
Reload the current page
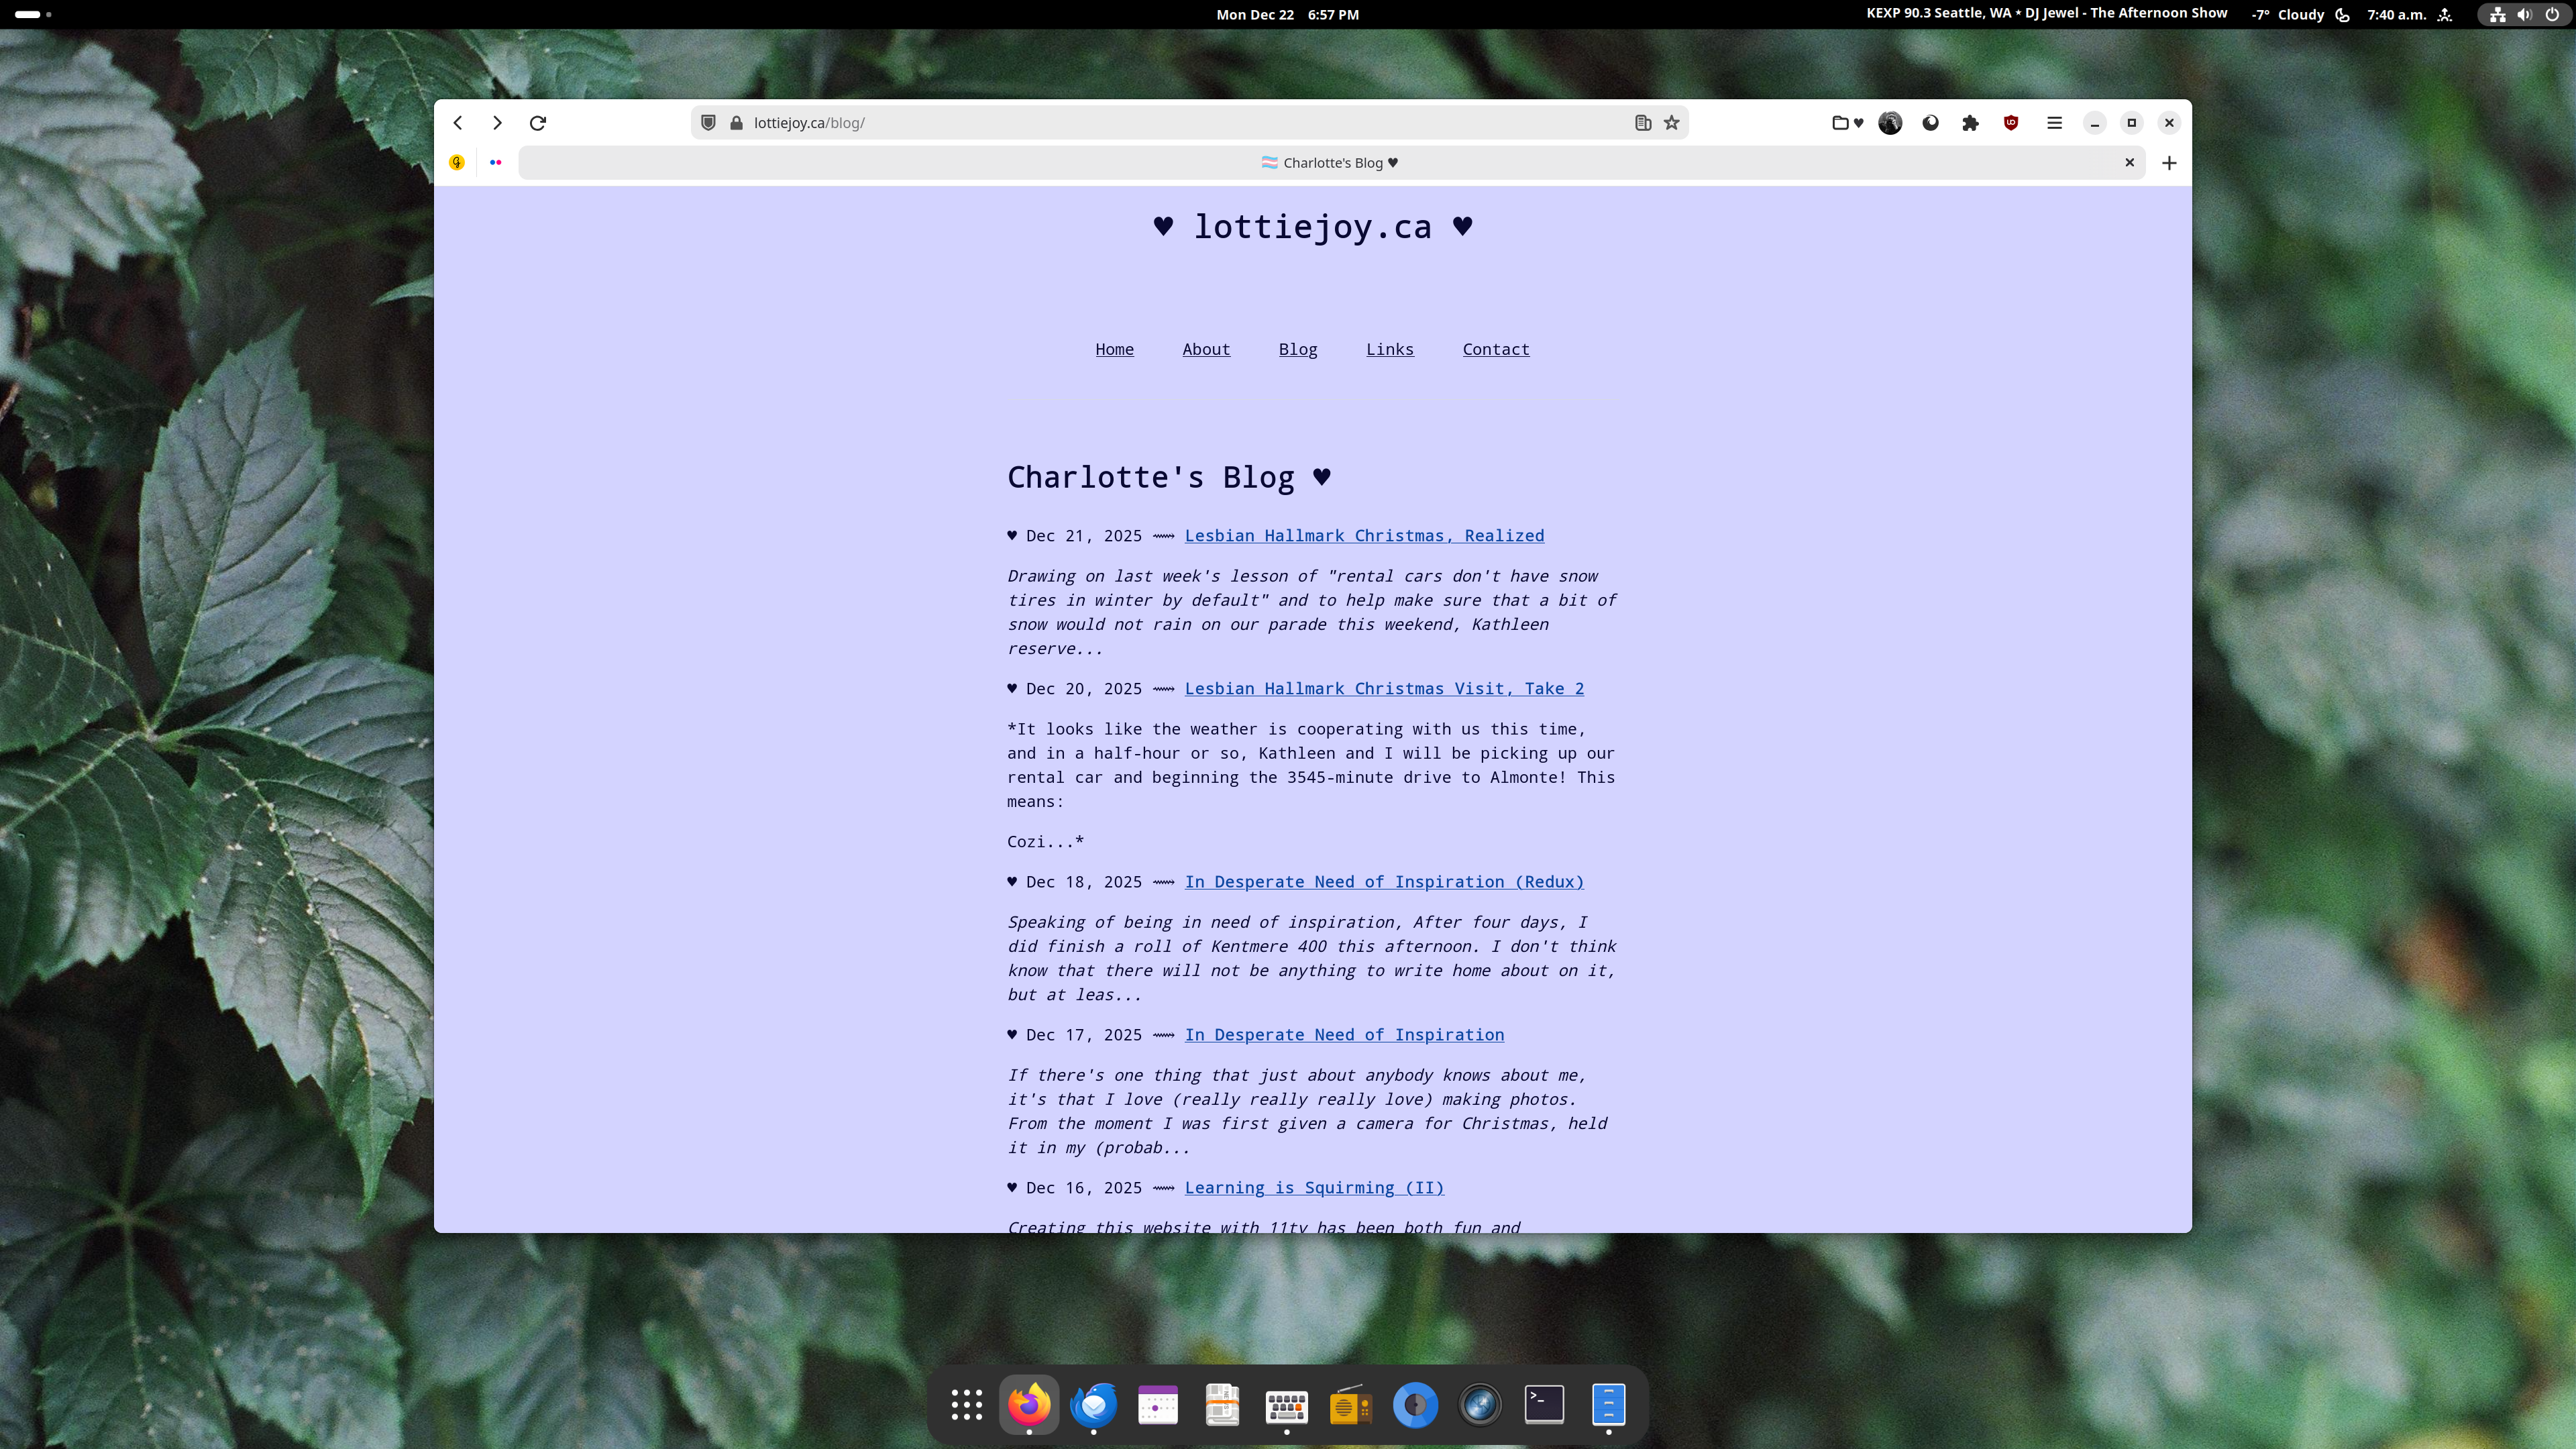[538, 122]
